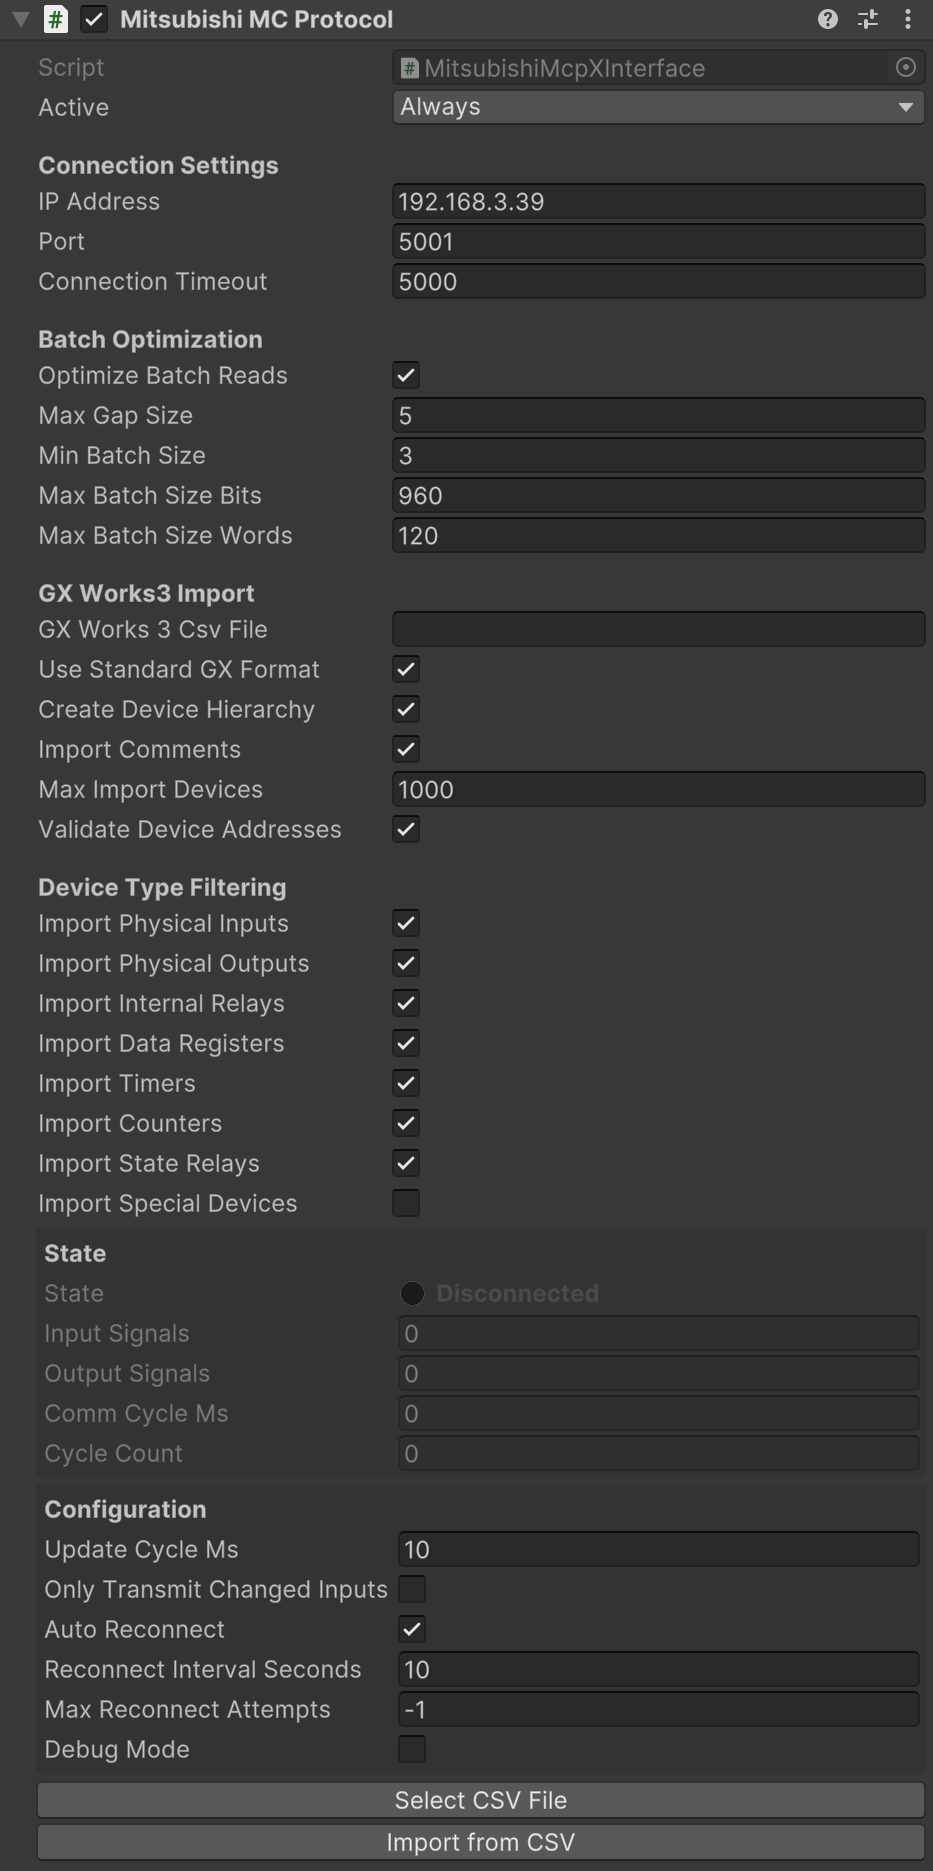This screenshot has width=933, height=1871.
Task: Click the Port field showing 5001
Action: coord(658,241)
